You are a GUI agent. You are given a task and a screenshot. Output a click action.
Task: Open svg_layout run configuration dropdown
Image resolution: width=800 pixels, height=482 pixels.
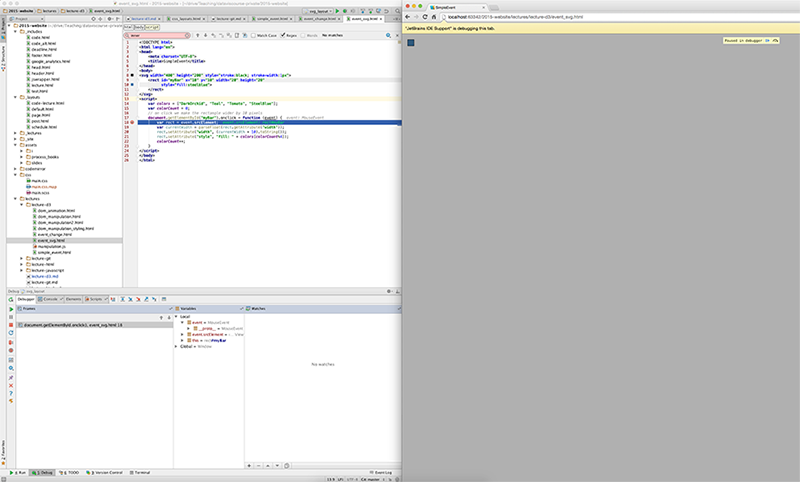(x=318, y=11)
